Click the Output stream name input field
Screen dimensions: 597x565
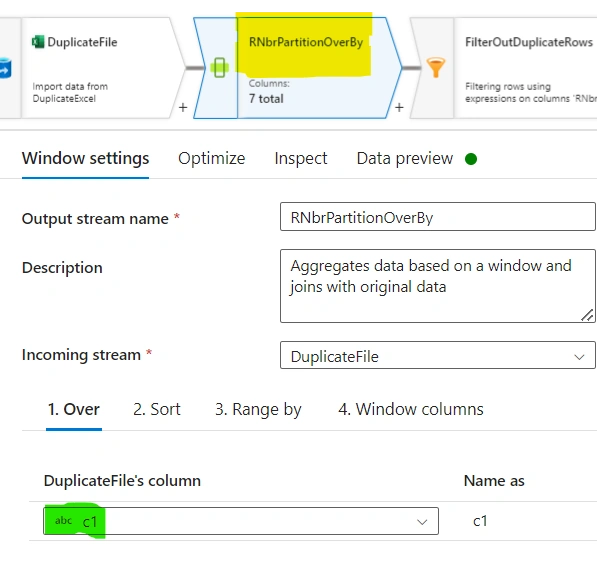pyautogui.click(x=438, y=217)
